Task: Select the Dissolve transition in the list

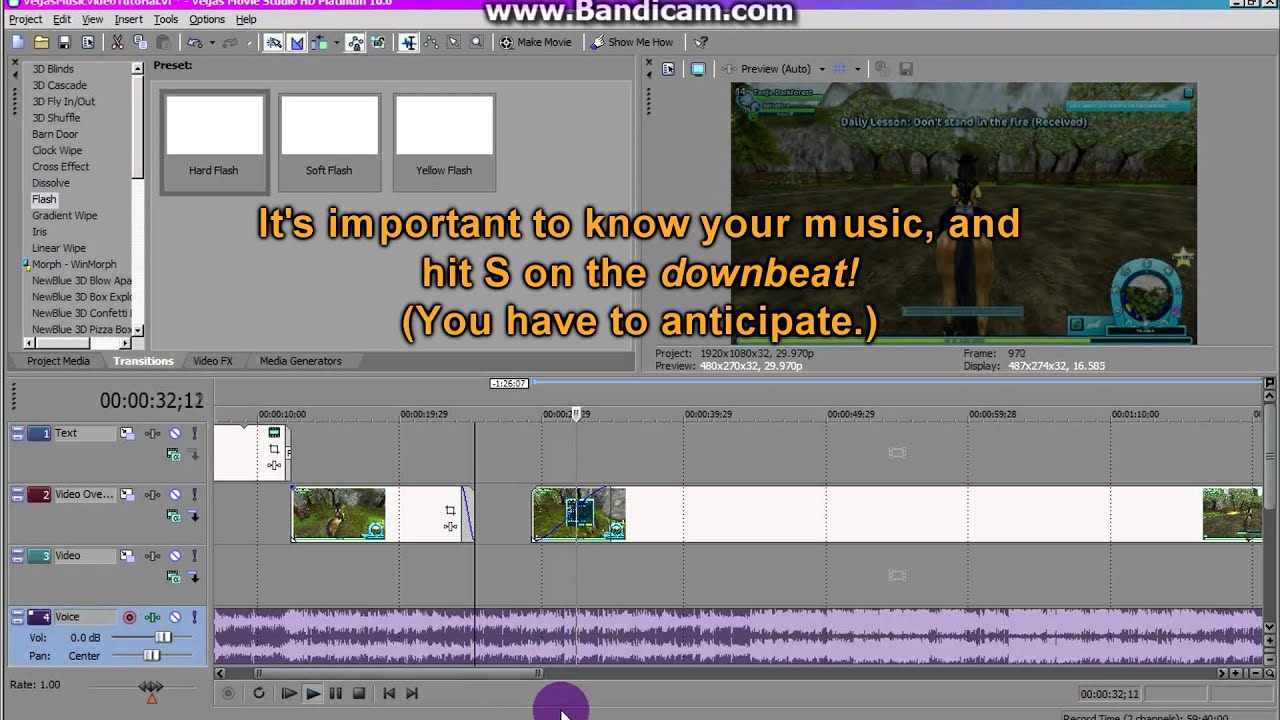Action: click(51, 183)
